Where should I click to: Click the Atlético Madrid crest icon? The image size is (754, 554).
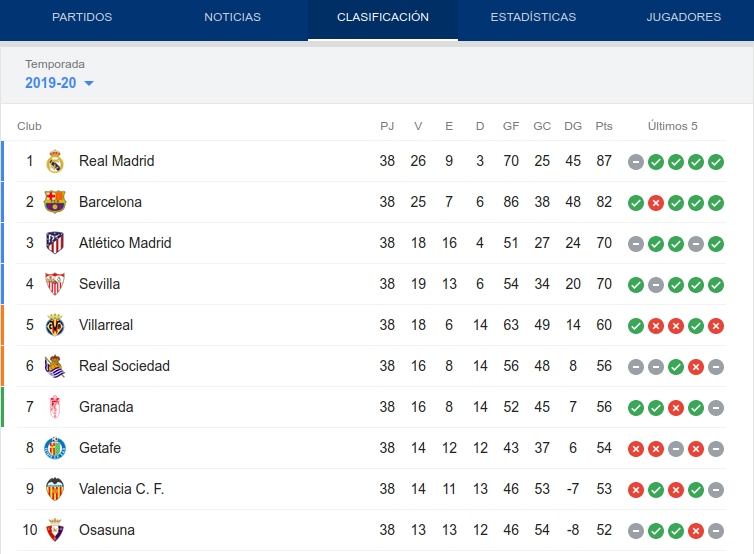55,243
